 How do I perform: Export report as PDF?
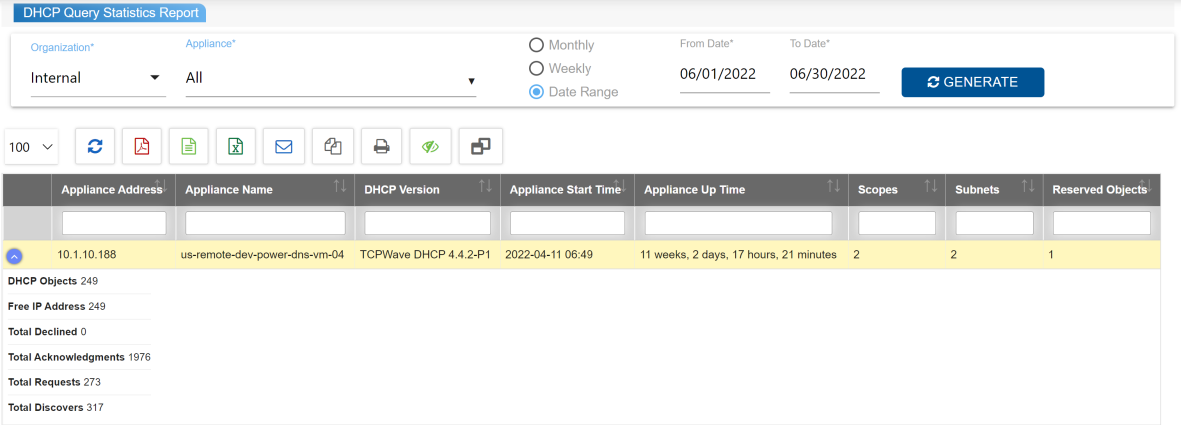[x=142, y=146]
